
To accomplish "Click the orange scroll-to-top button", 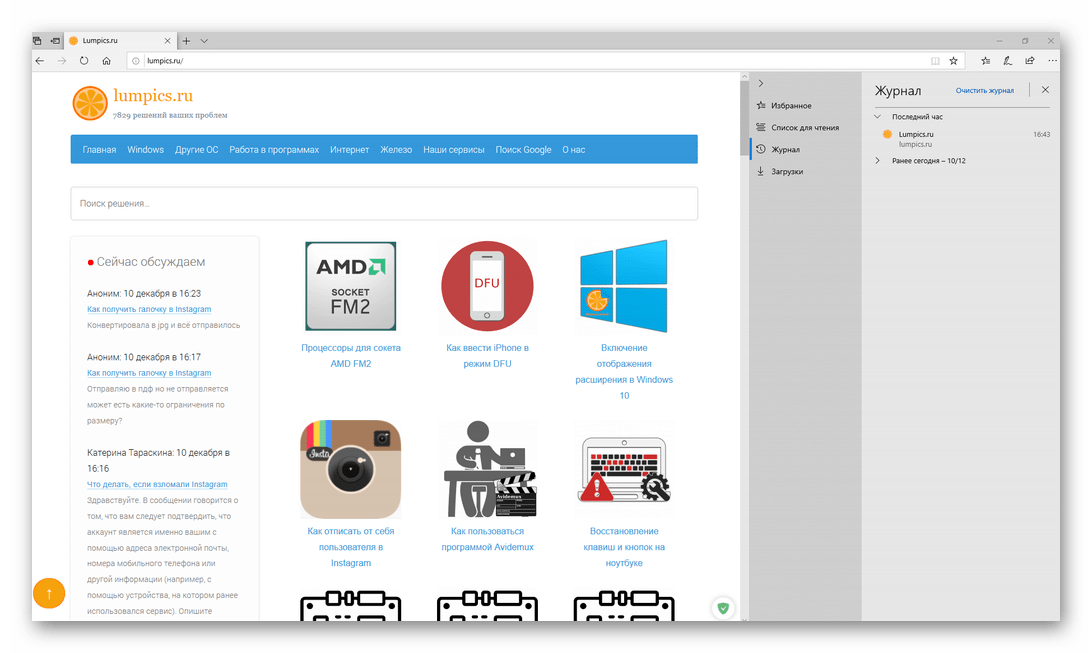I will tap(49, 593).
